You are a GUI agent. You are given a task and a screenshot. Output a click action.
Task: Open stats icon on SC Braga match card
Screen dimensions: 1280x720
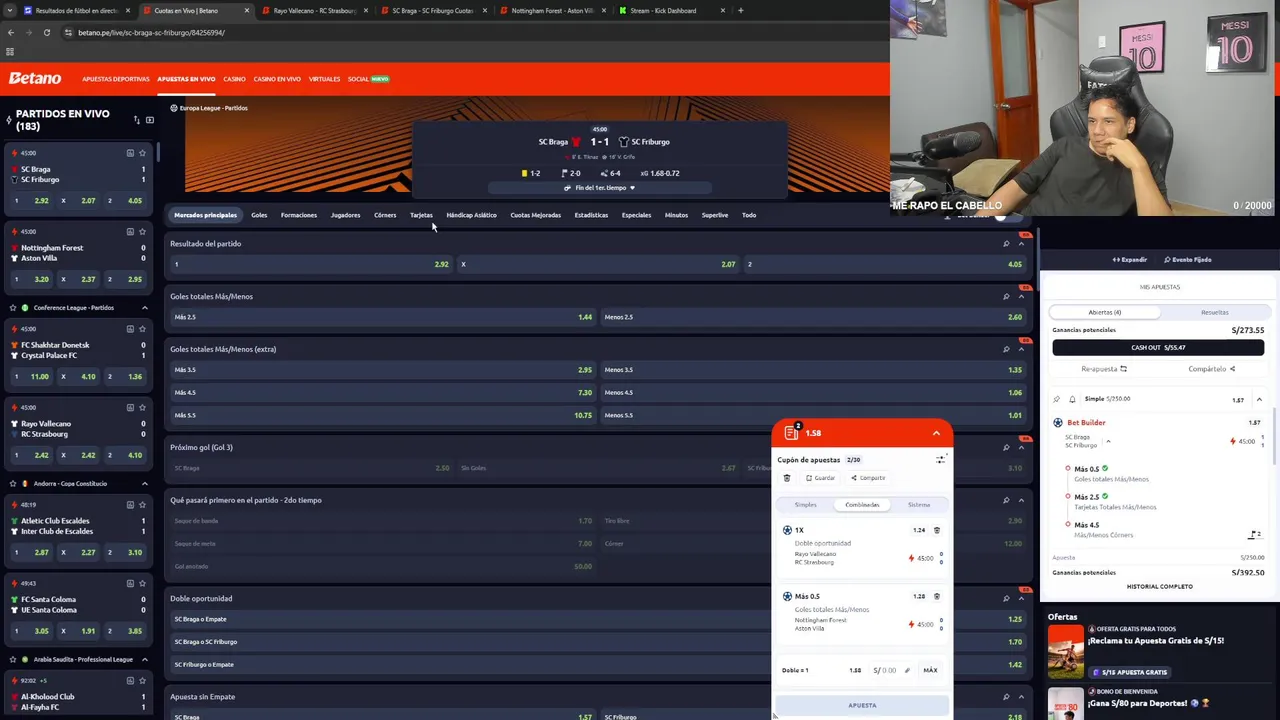(130, 153)
